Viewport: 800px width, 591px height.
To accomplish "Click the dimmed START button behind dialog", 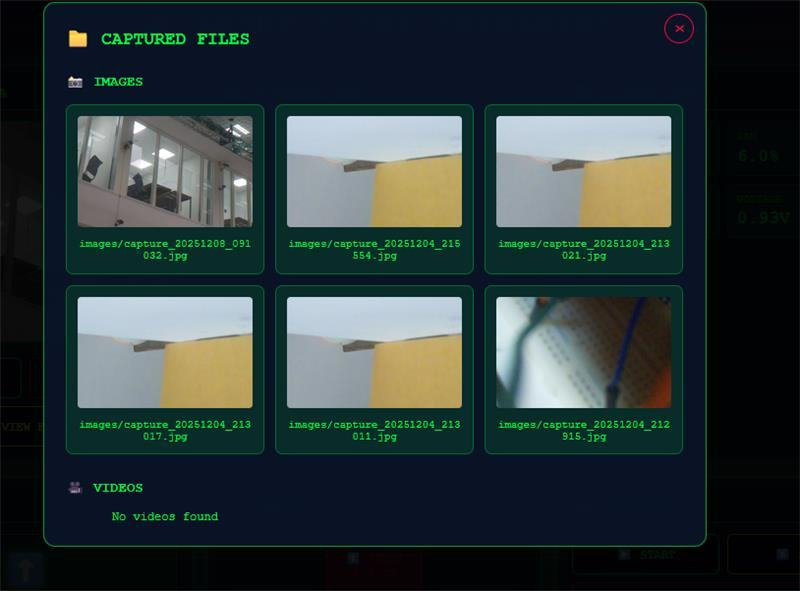I will 646,554.
